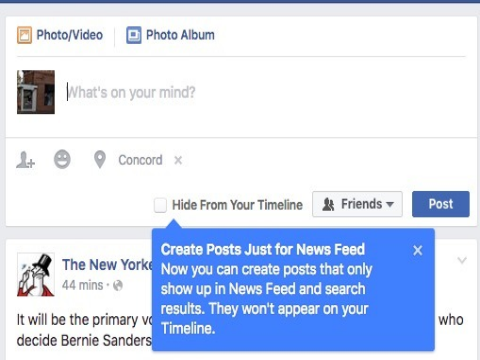Screen dimensions: 480x360
Task: Focus the What's on your mind field
Action: pos(267,92)
